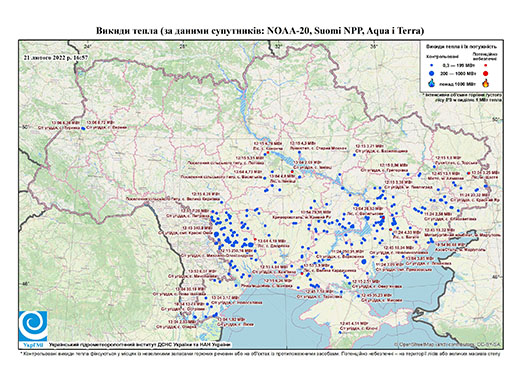520x368 pixels.
Task: Click the 'понад 1000 МВт' legend label
Action: tap(458, 84)
